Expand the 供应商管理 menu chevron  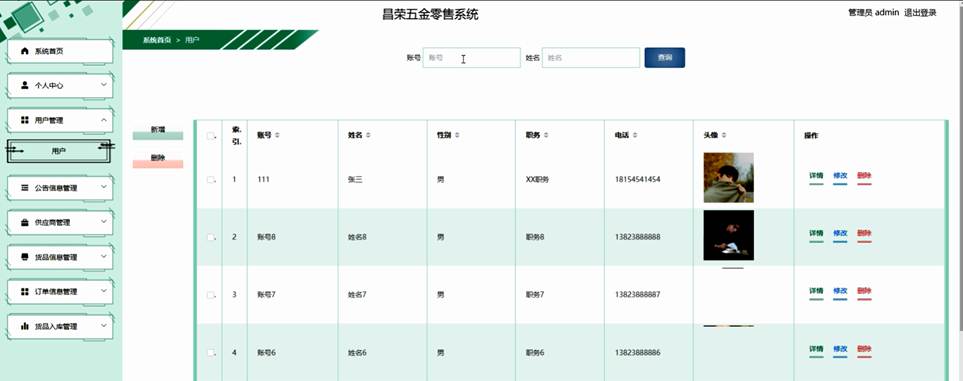point(103,222)
